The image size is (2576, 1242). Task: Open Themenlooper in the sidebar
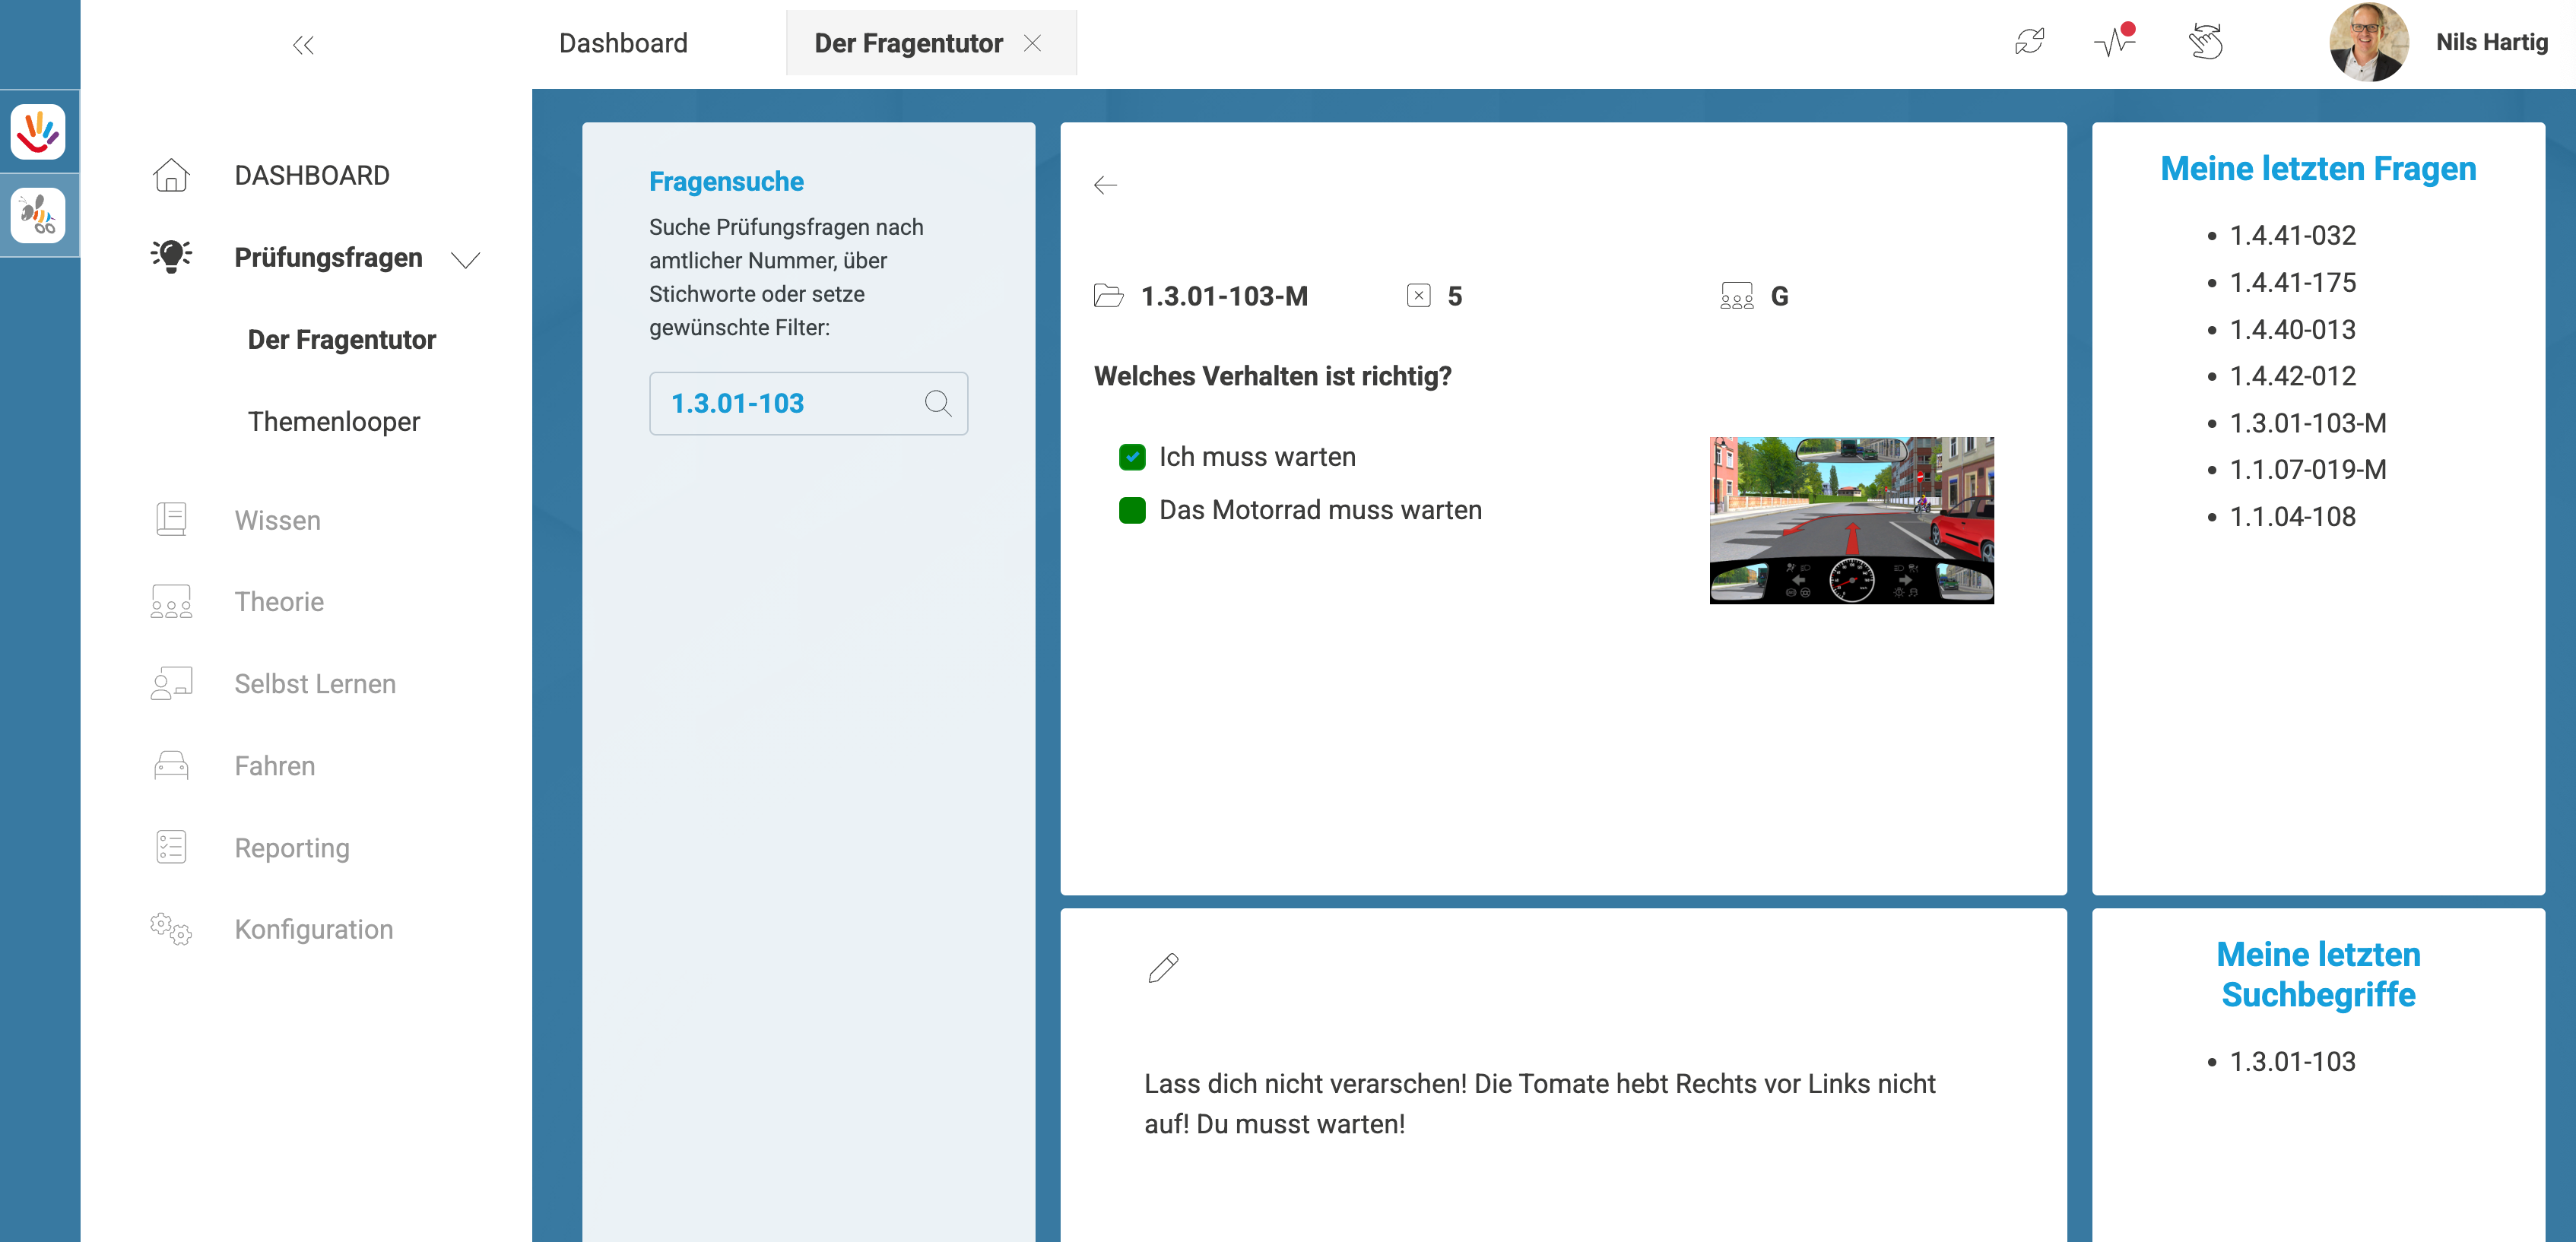(x=333, y=421)
